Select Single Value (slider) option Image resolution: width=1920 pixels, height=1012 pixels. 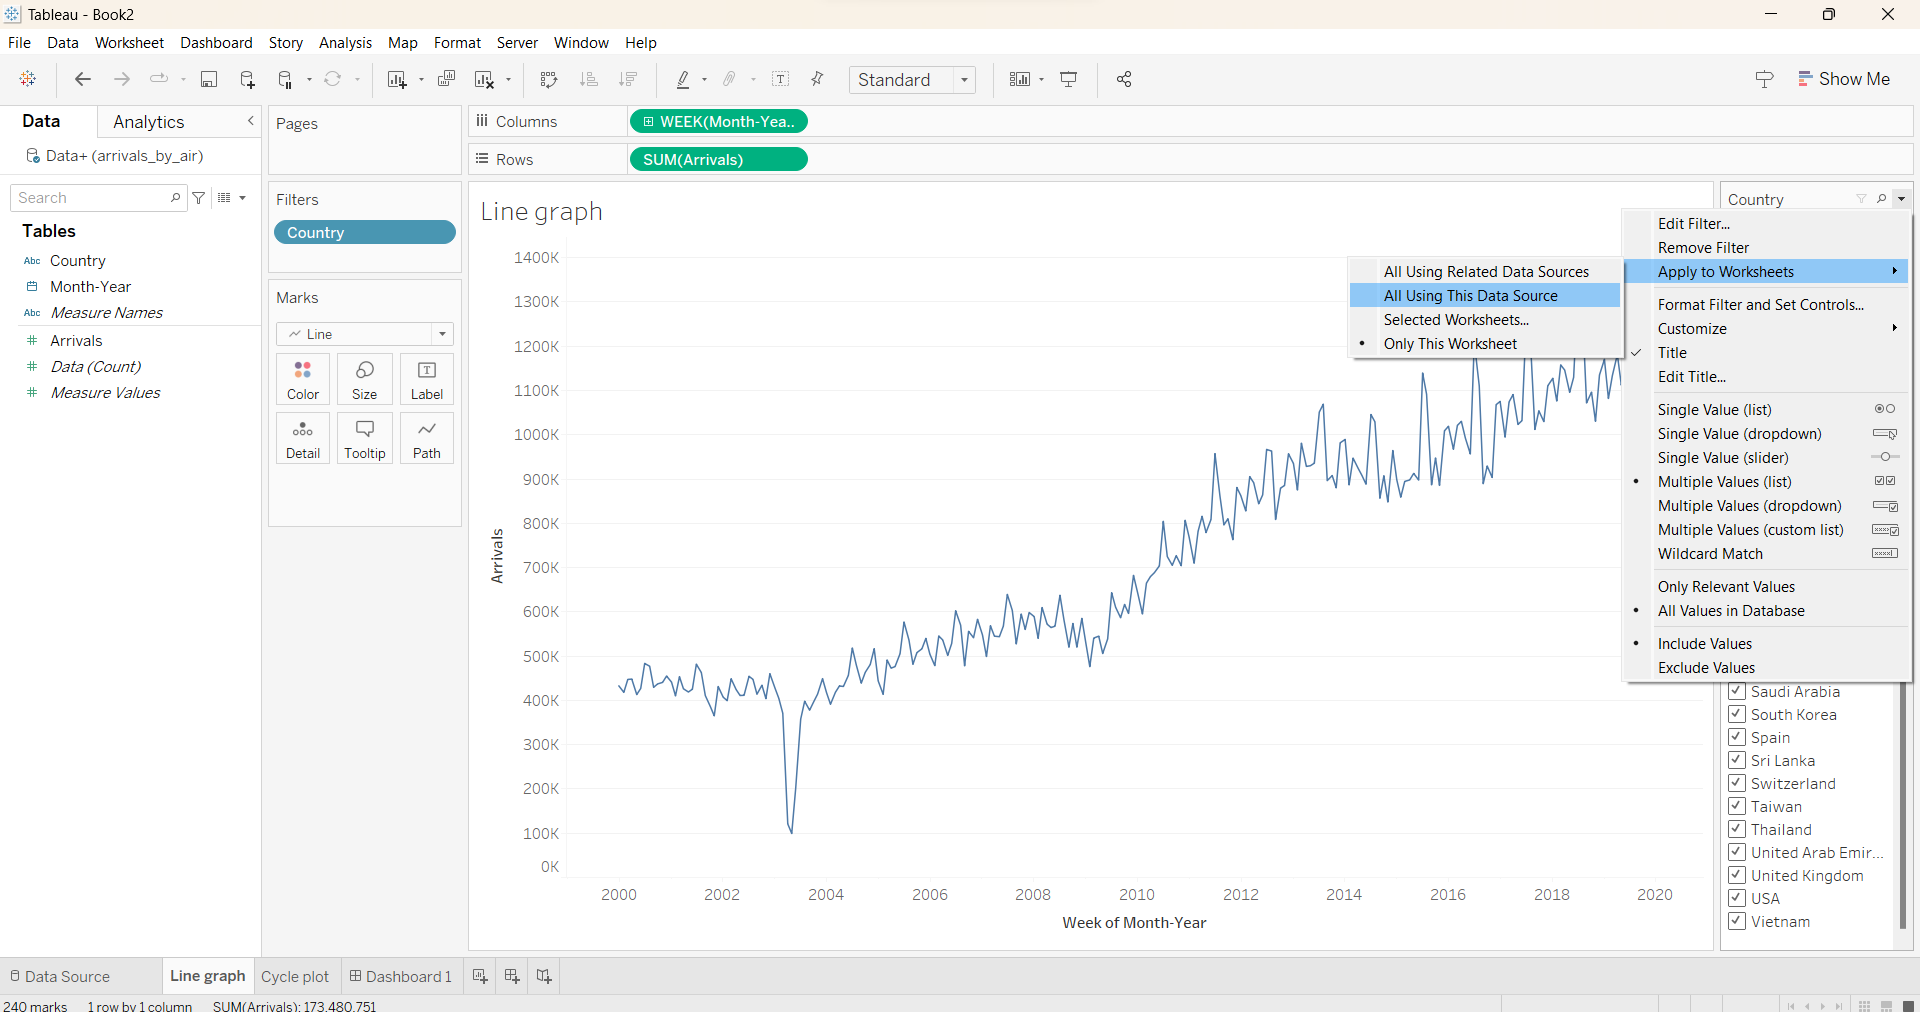pos(1723,458)
